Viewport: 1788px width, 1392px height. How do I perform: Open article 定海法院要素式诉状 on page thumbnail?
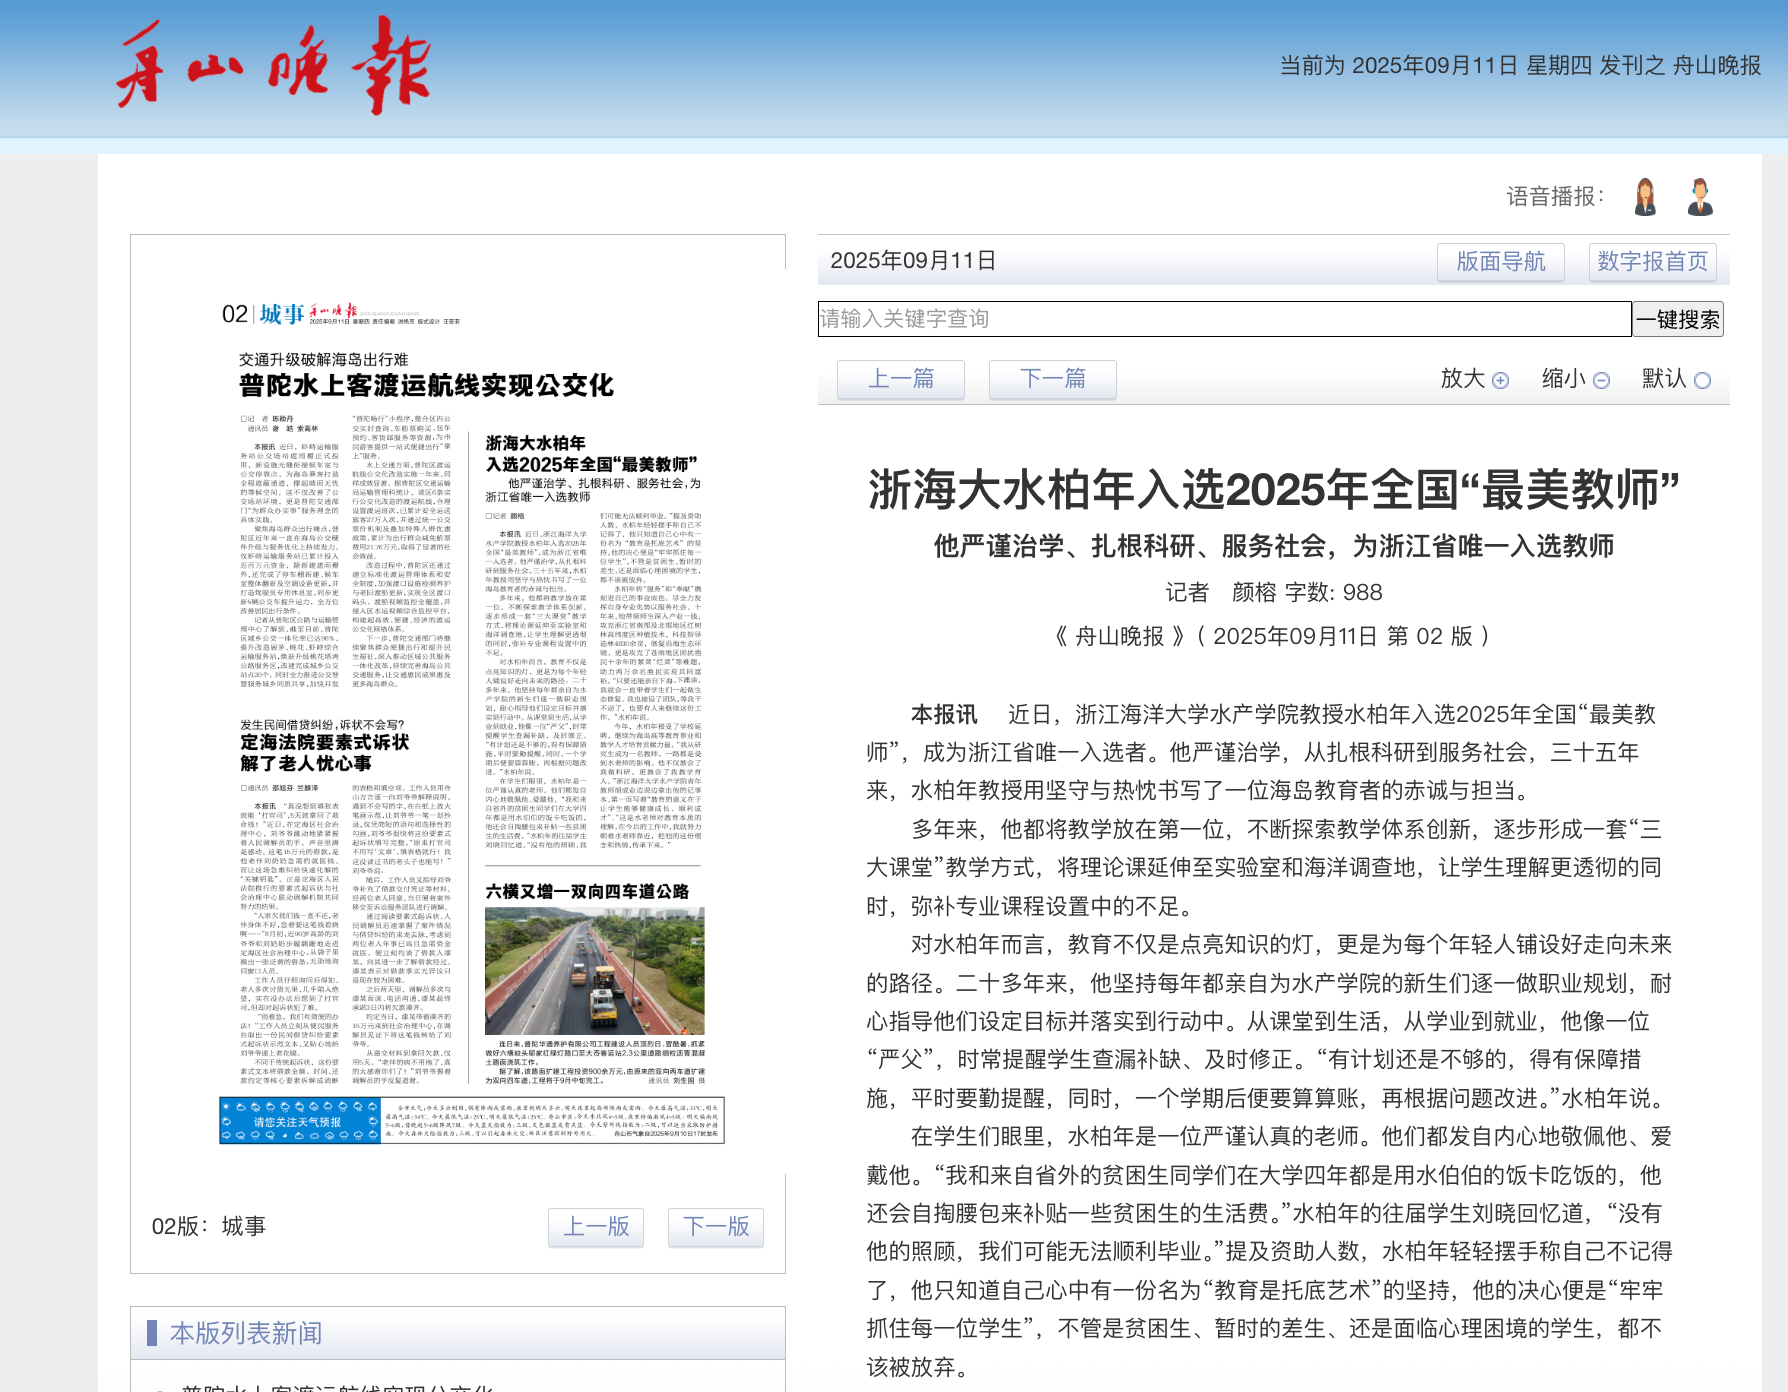tap(325, 752)
